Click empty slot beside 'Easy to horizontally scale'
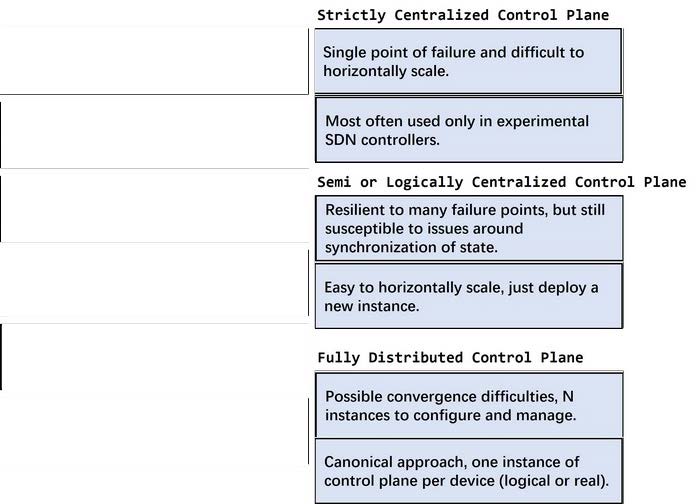 pyautogui.click(x=154, y=283)
